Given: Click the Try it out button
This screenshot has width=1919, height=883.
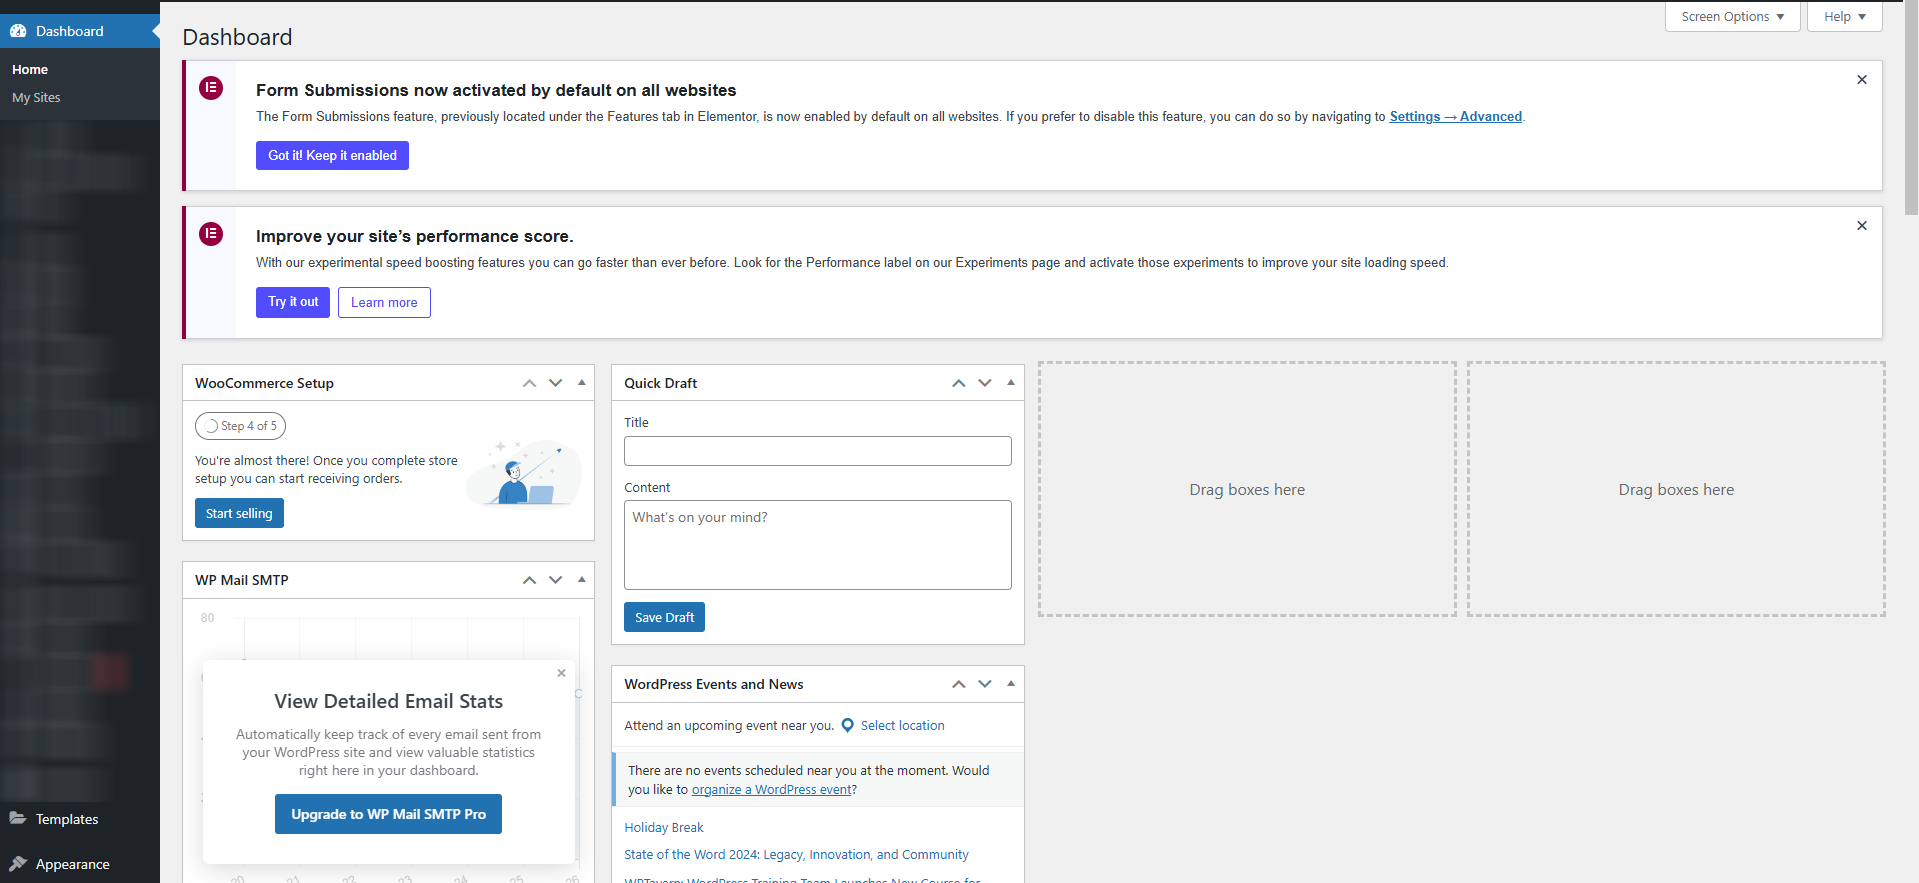Looking at the screenshot, I should 293,302.
